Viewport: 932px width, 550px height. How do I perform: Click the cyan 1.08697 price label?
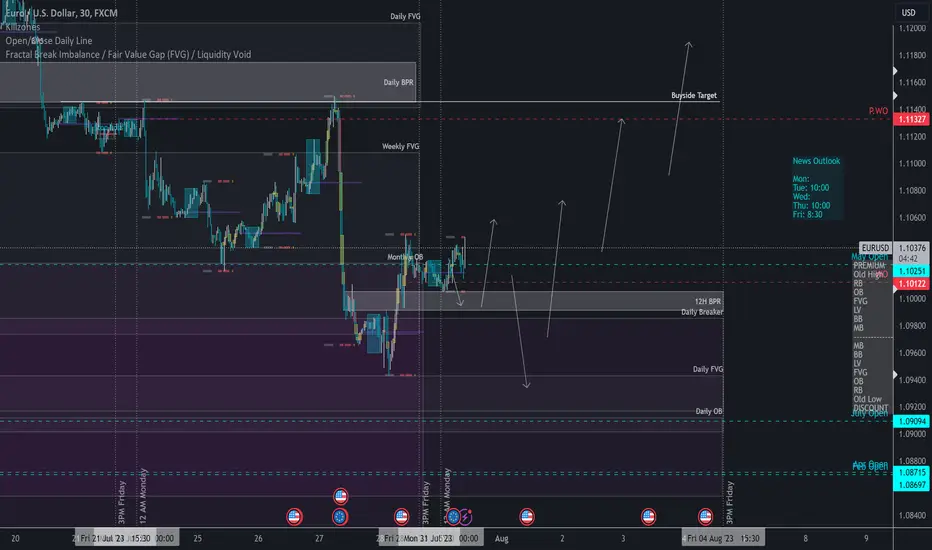[912, 485]
